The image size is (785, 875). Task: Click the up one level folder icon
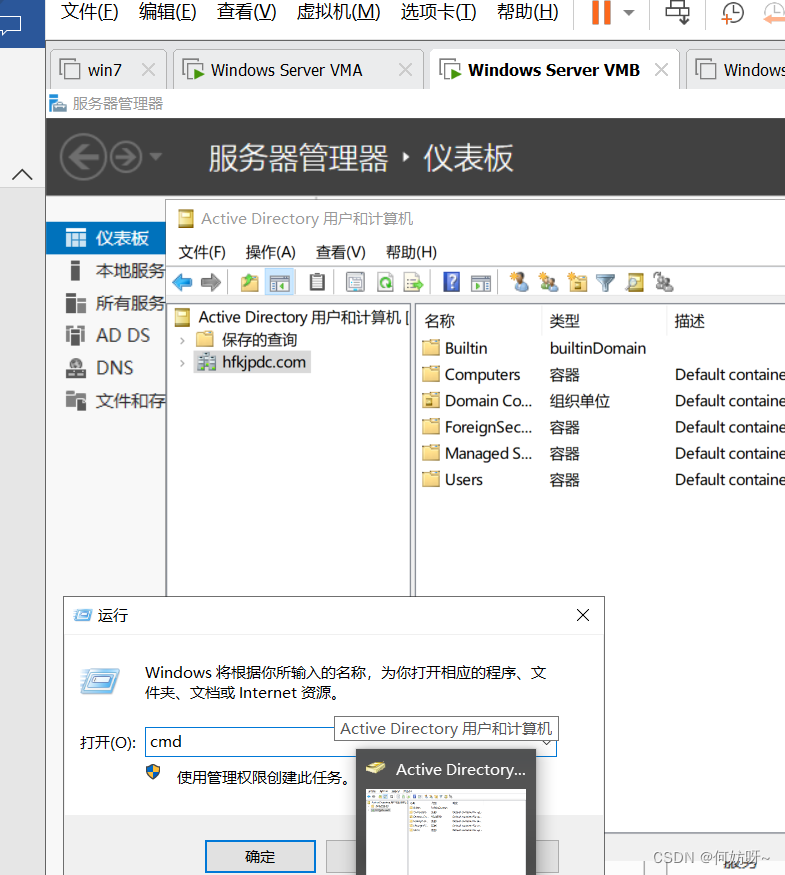tap(250, 282)
